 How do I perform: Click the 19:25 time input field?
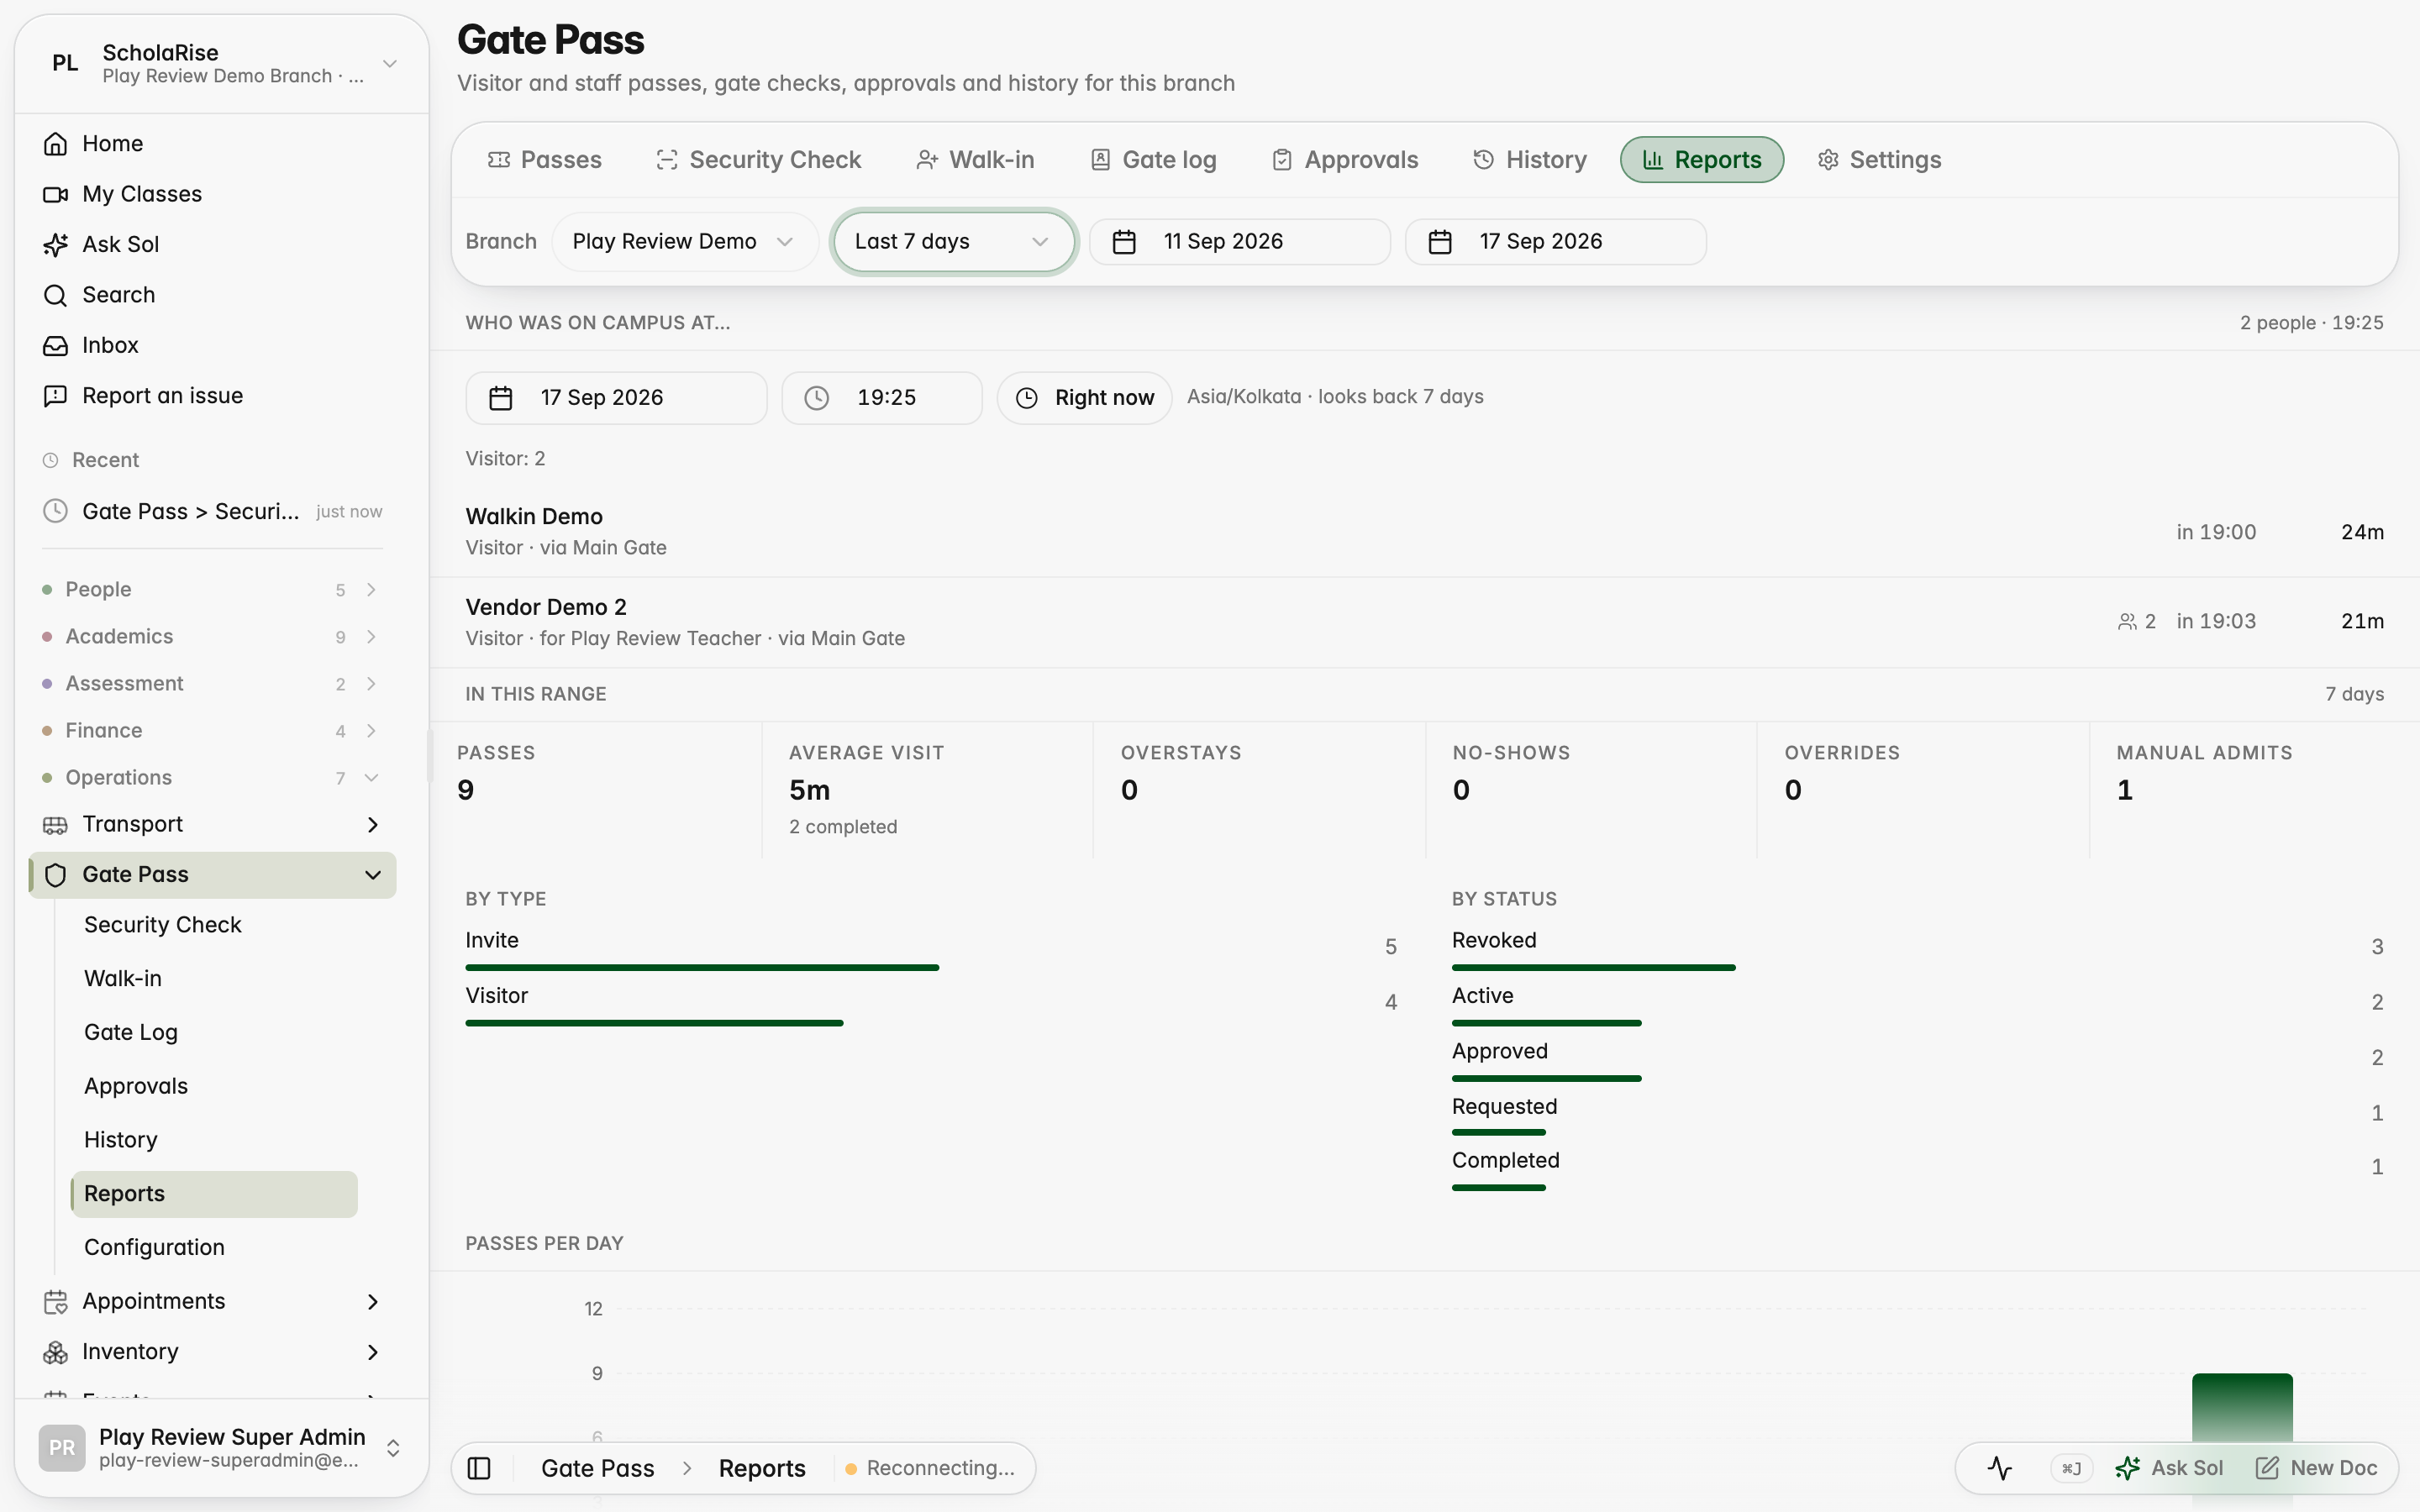pyautogui.click(x=882, y=398)
